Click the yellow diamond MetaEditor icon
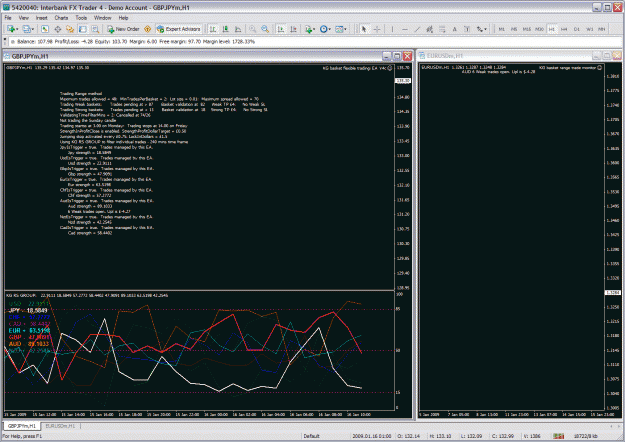This screenshot has height=442, width=625. [147, 29]
